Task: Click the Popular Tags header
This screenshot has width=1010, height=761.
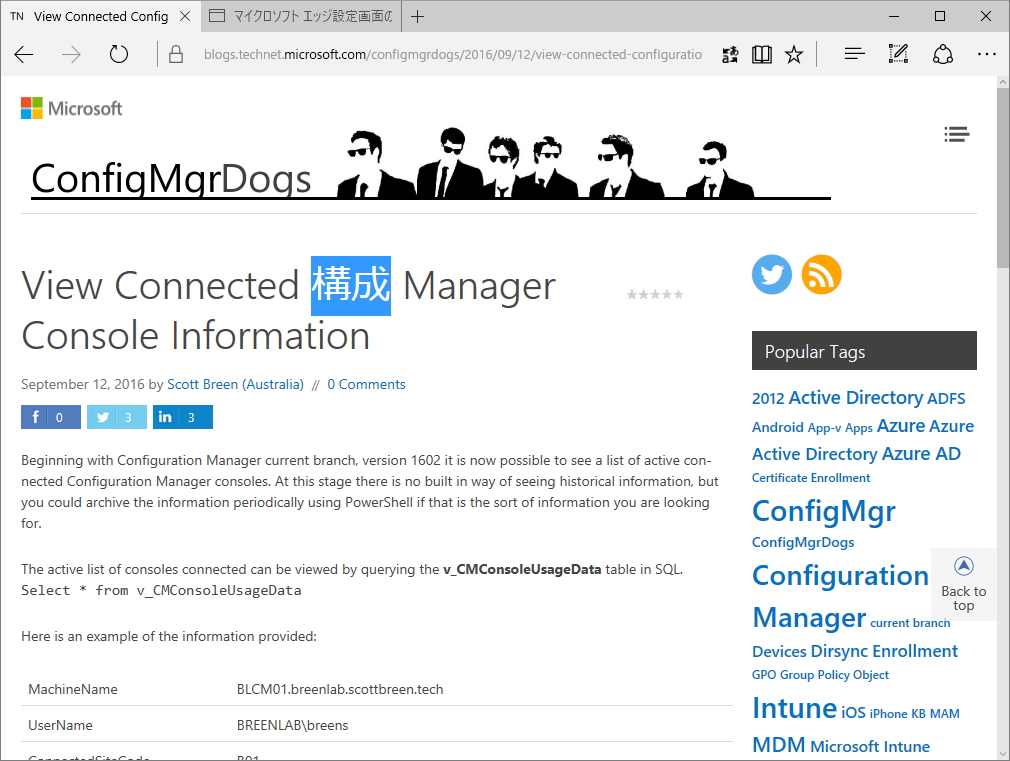Action: pos(864,351)
